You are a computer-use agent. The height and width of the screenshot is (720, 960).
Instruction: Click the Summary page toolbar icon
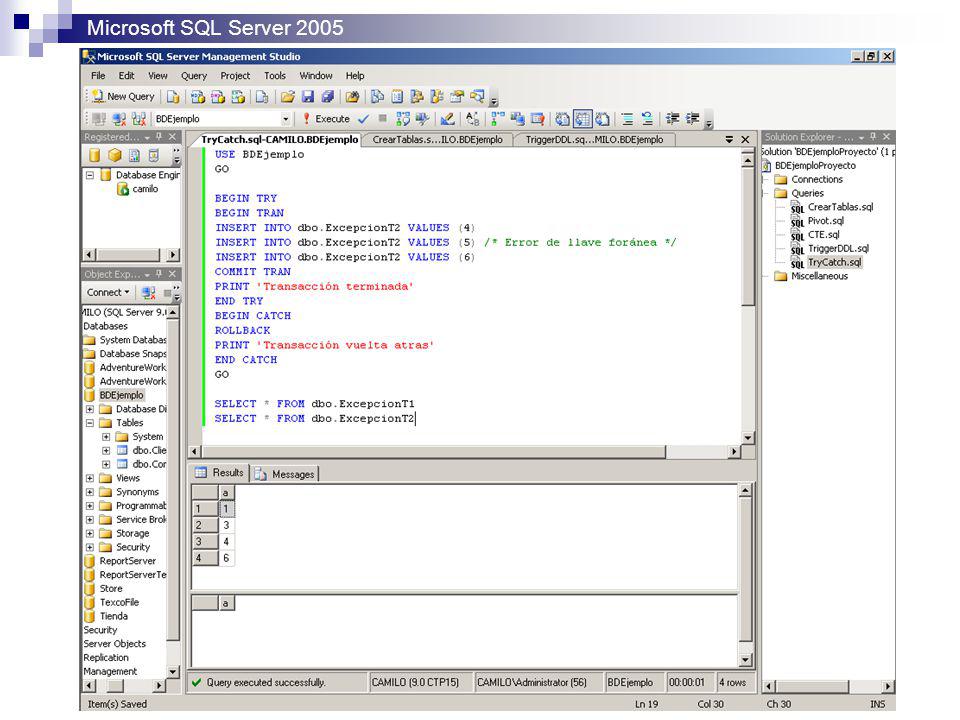click(397, 97)
